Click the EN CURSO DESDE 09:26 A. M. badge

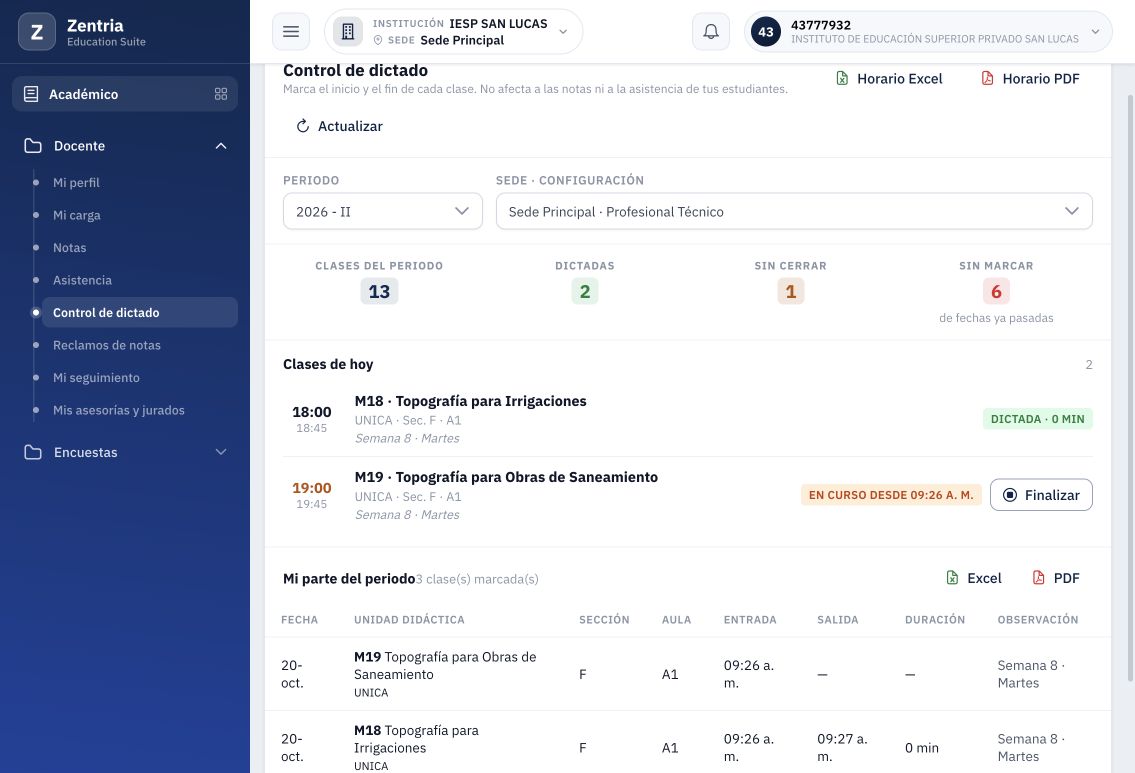tap(891, 495)
